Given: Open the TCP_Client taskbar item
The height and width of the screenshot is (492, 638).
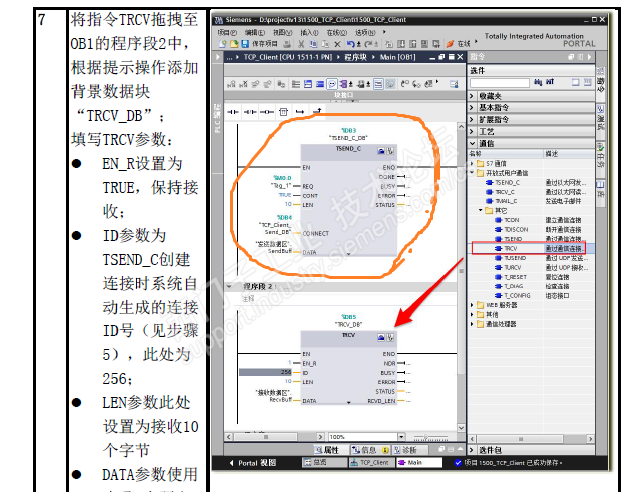Looking at the screenshot, I should coord(372,463).
